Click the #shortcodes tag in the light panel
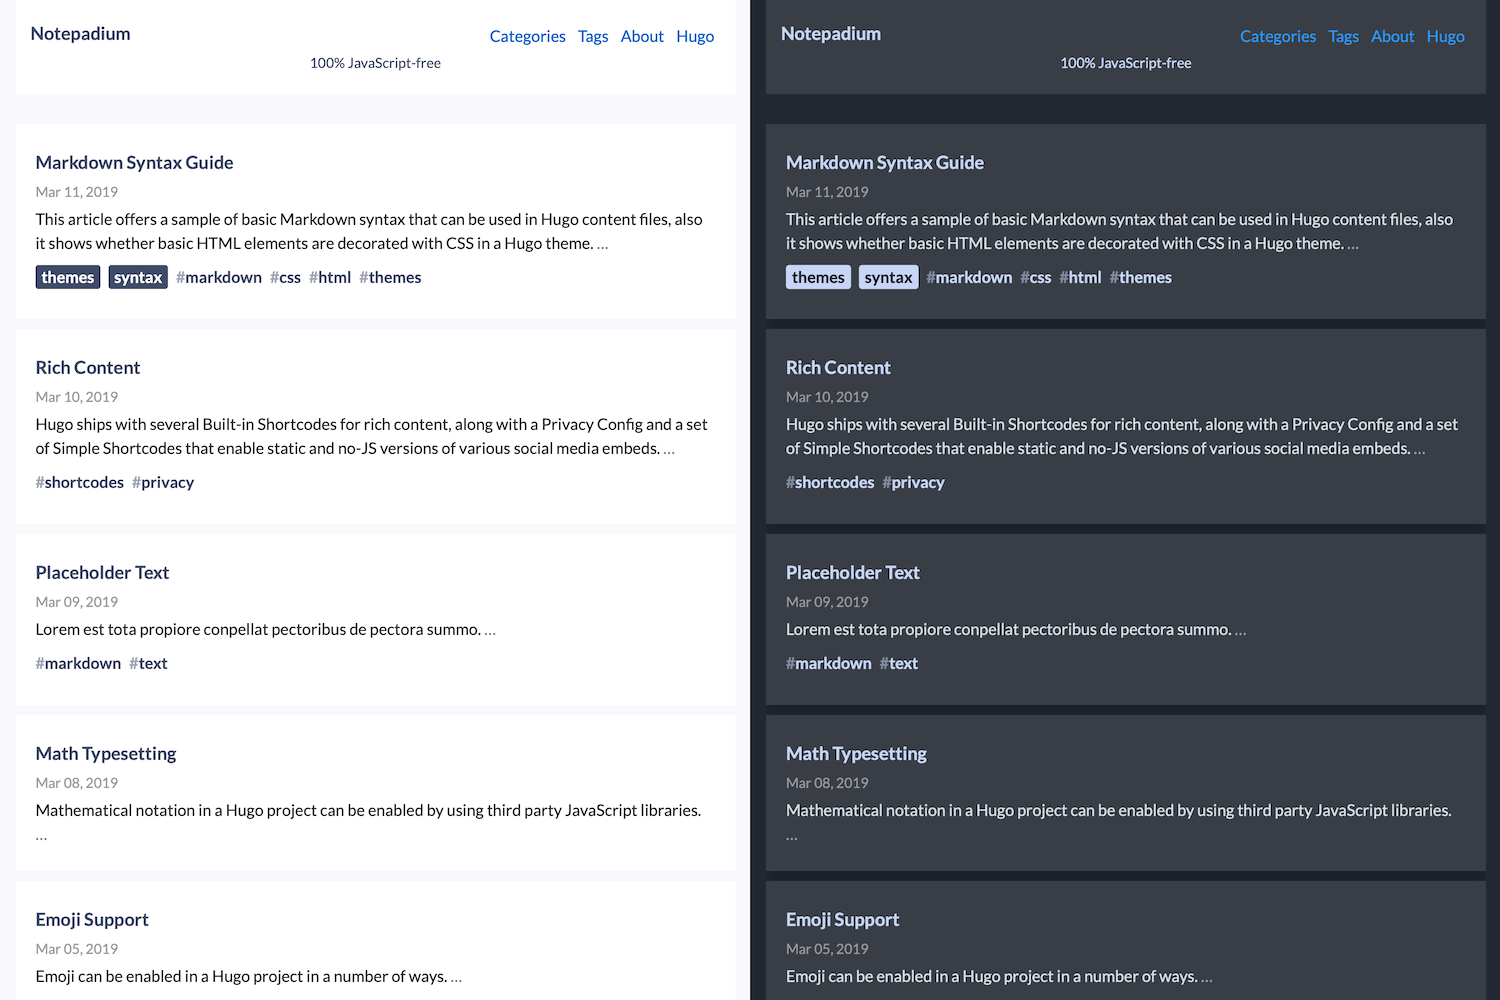 [80, 482]
